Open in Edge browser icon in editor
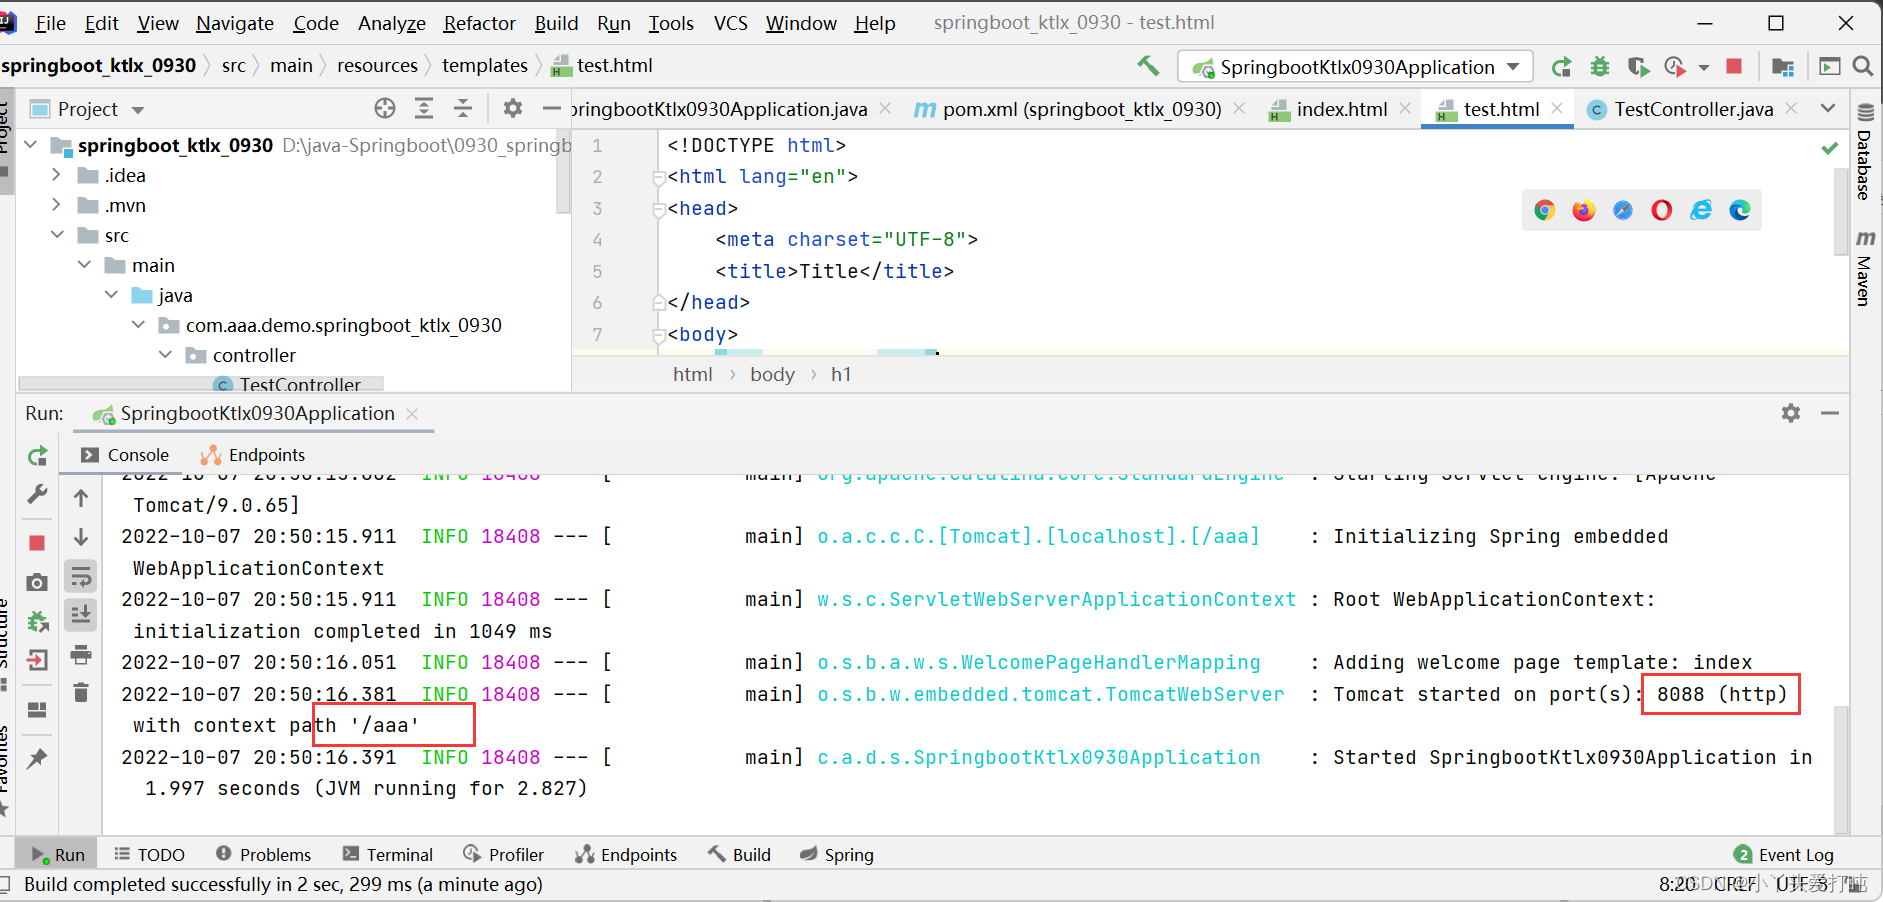1883x902 pixels. click(x=1740, y=210)
